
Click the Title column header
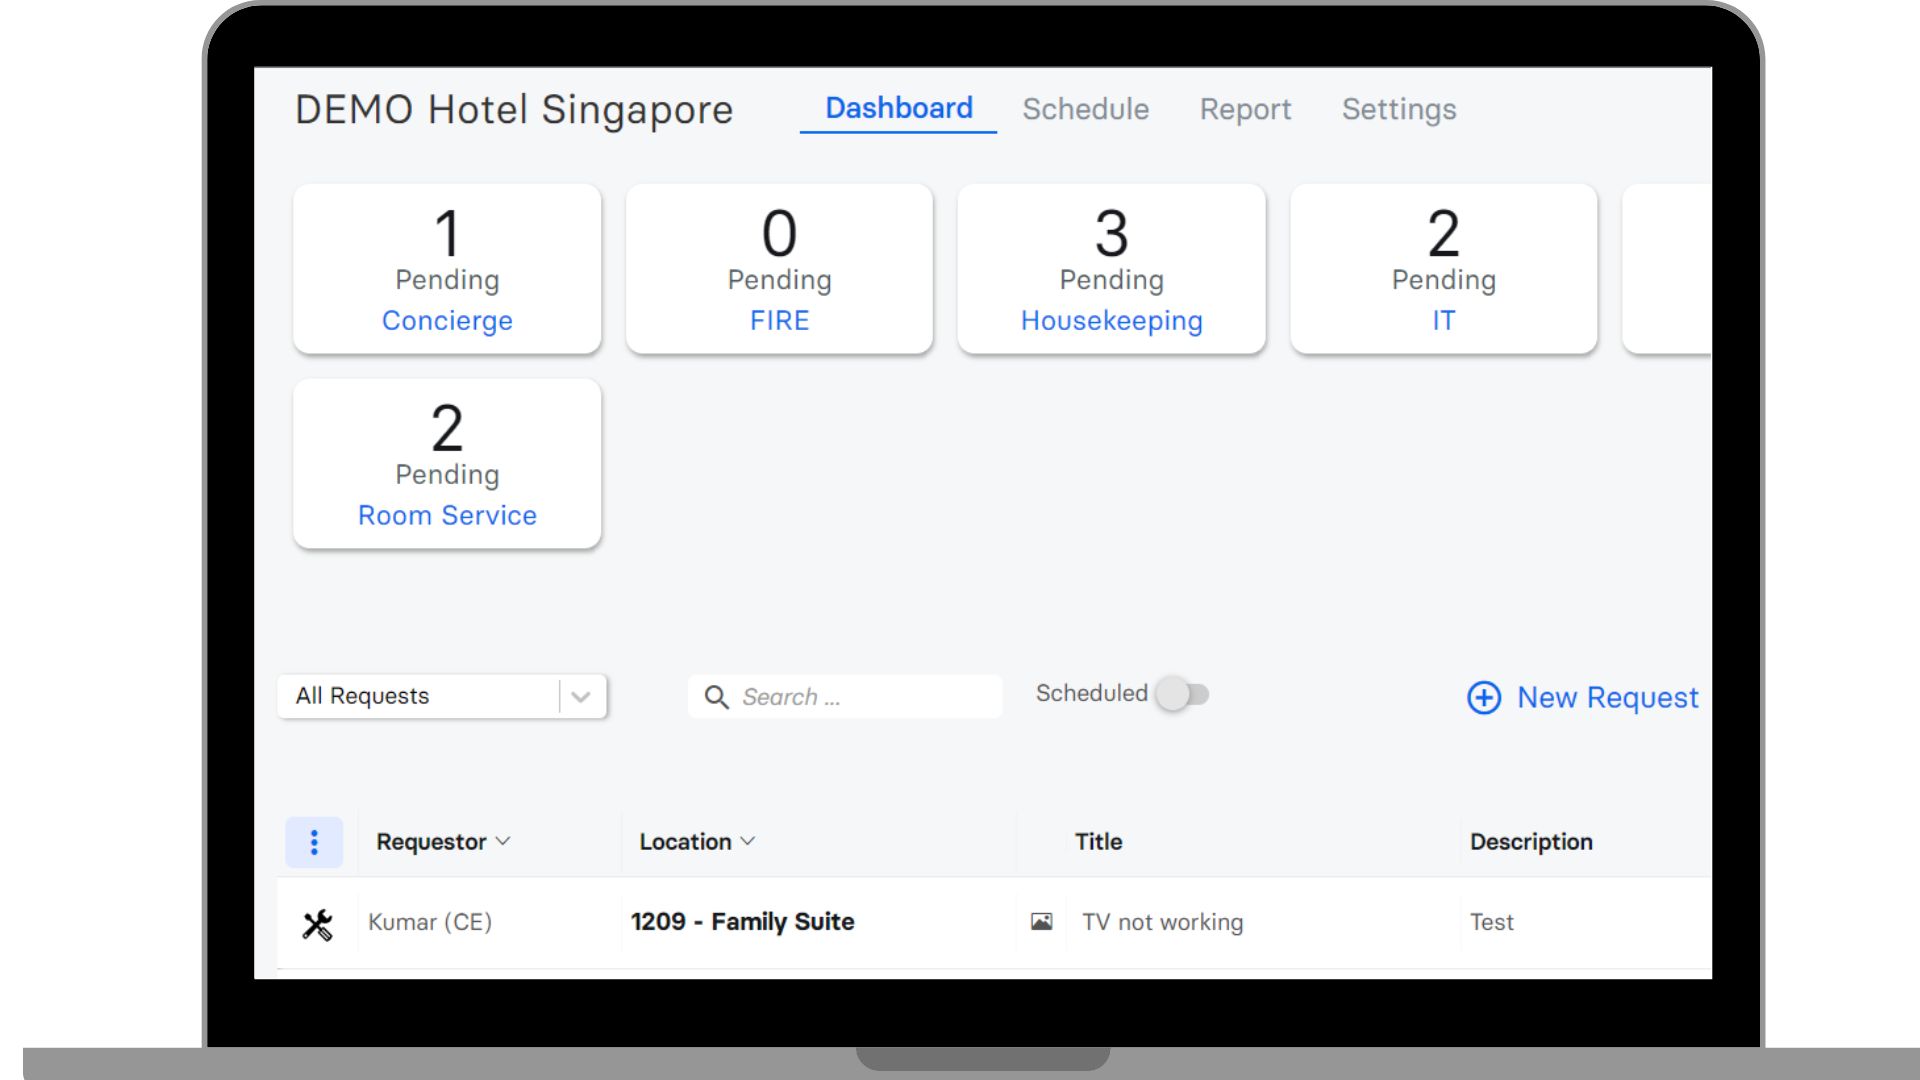coord(1098,842)
